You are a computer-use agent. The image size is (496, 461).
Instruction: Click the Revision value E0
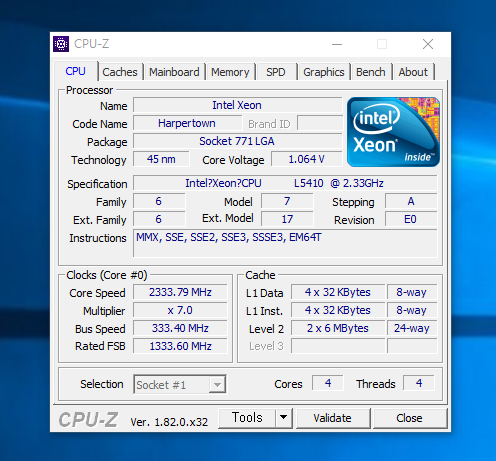coord(411,219)
